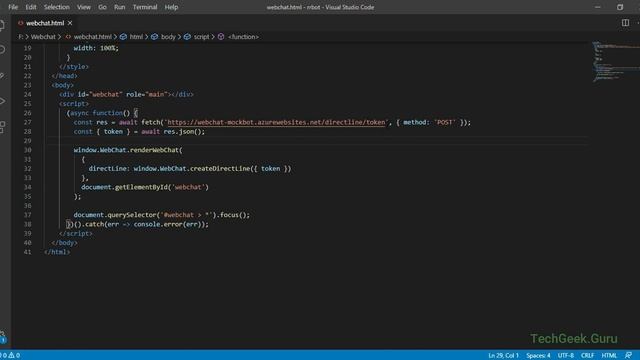
Task: Open the Selection menu
Action: pos(57,7)
